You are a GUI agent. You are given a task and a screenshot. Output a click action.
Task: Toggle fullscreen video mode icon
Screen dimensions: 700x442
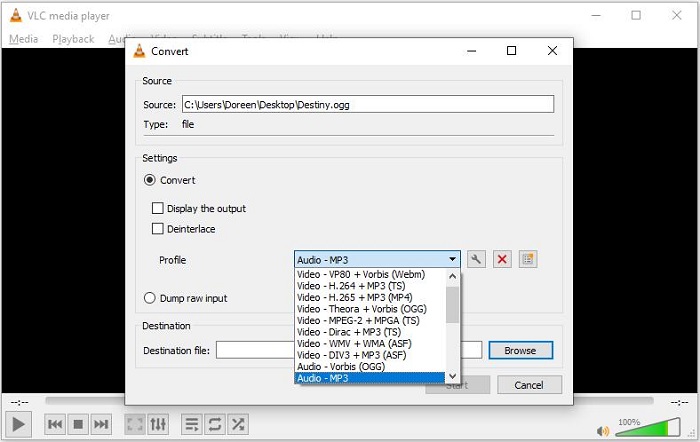point(135,425)
